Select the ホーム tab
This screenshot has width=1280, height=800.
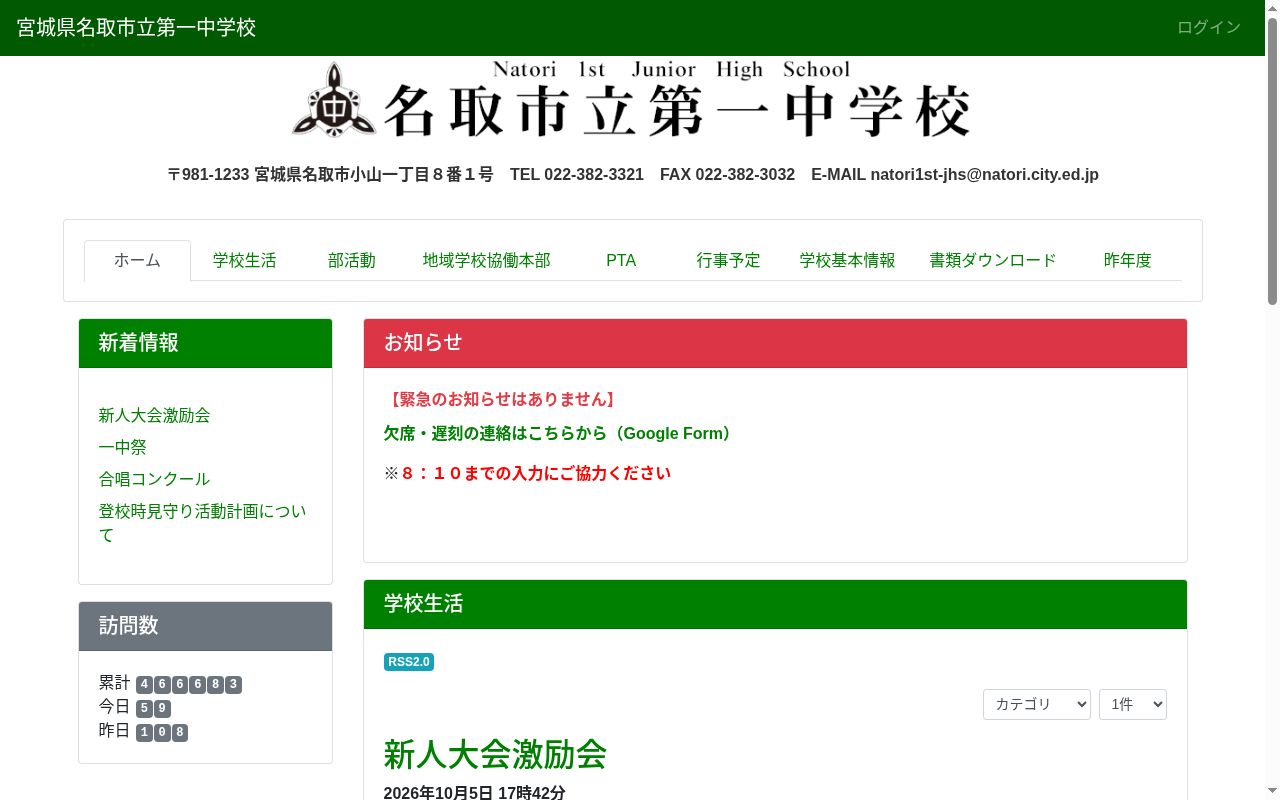[137, 260]
